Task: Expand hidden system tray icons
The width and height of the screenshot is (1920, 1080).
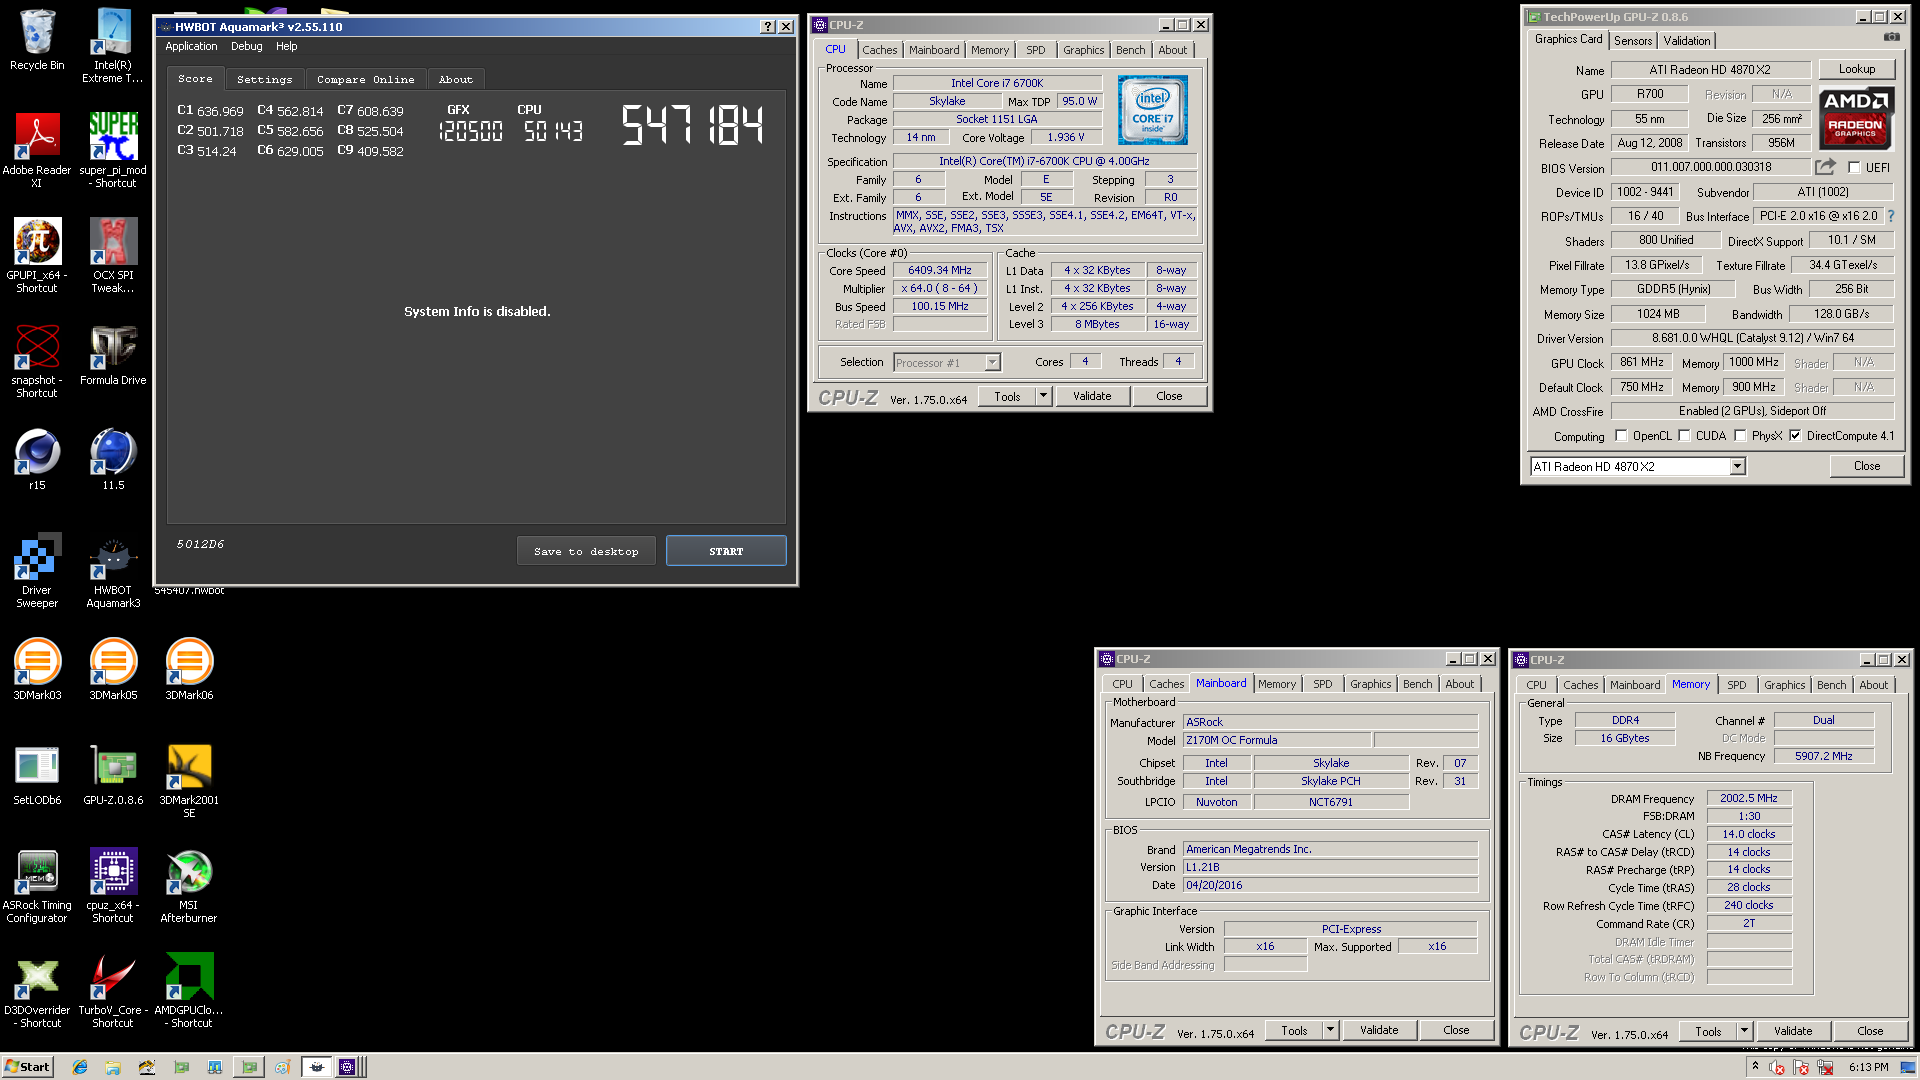Action: 1755,1066
